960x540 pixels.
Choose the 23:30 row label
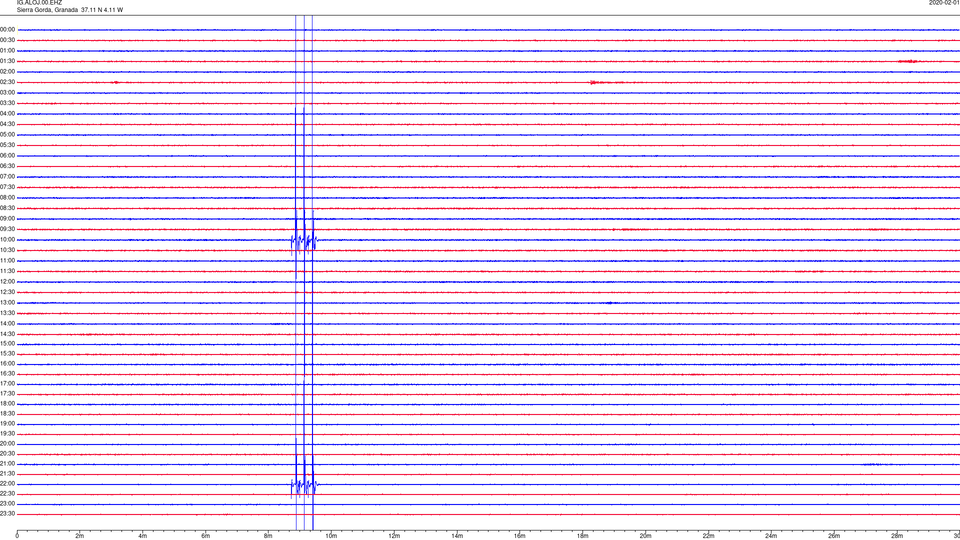[7, 514]
